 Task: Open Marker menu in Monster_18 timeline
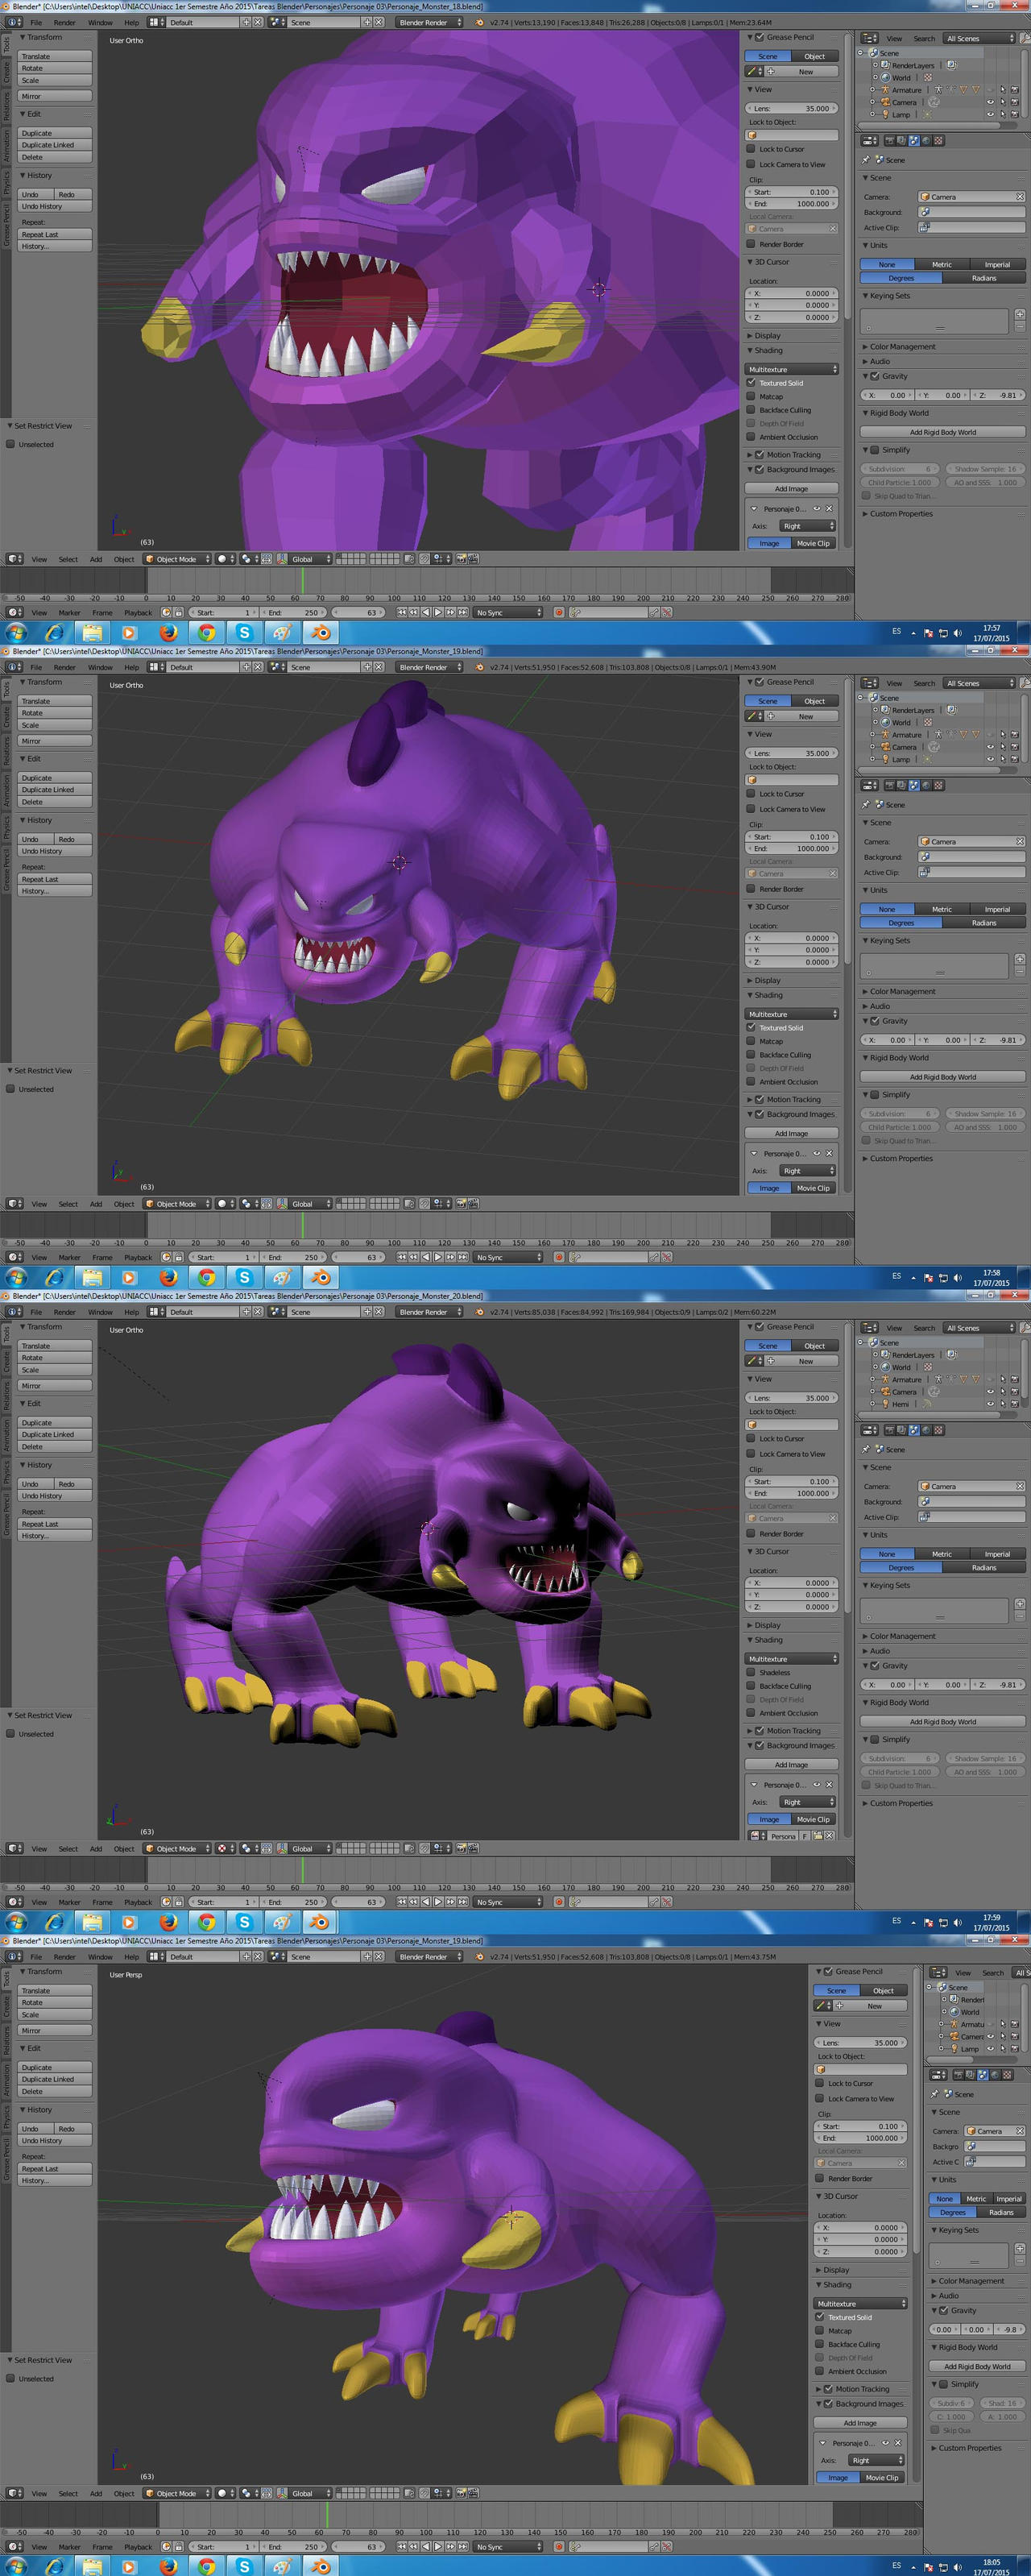69,612
